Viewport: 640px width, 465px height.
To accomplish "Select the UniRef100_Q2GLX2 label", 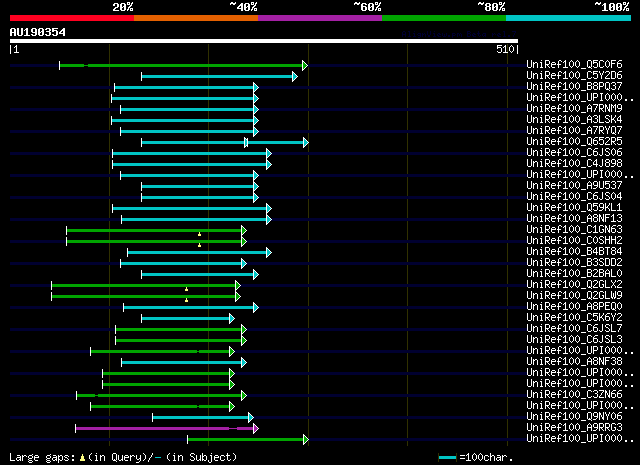I will [x=574, y=285].
